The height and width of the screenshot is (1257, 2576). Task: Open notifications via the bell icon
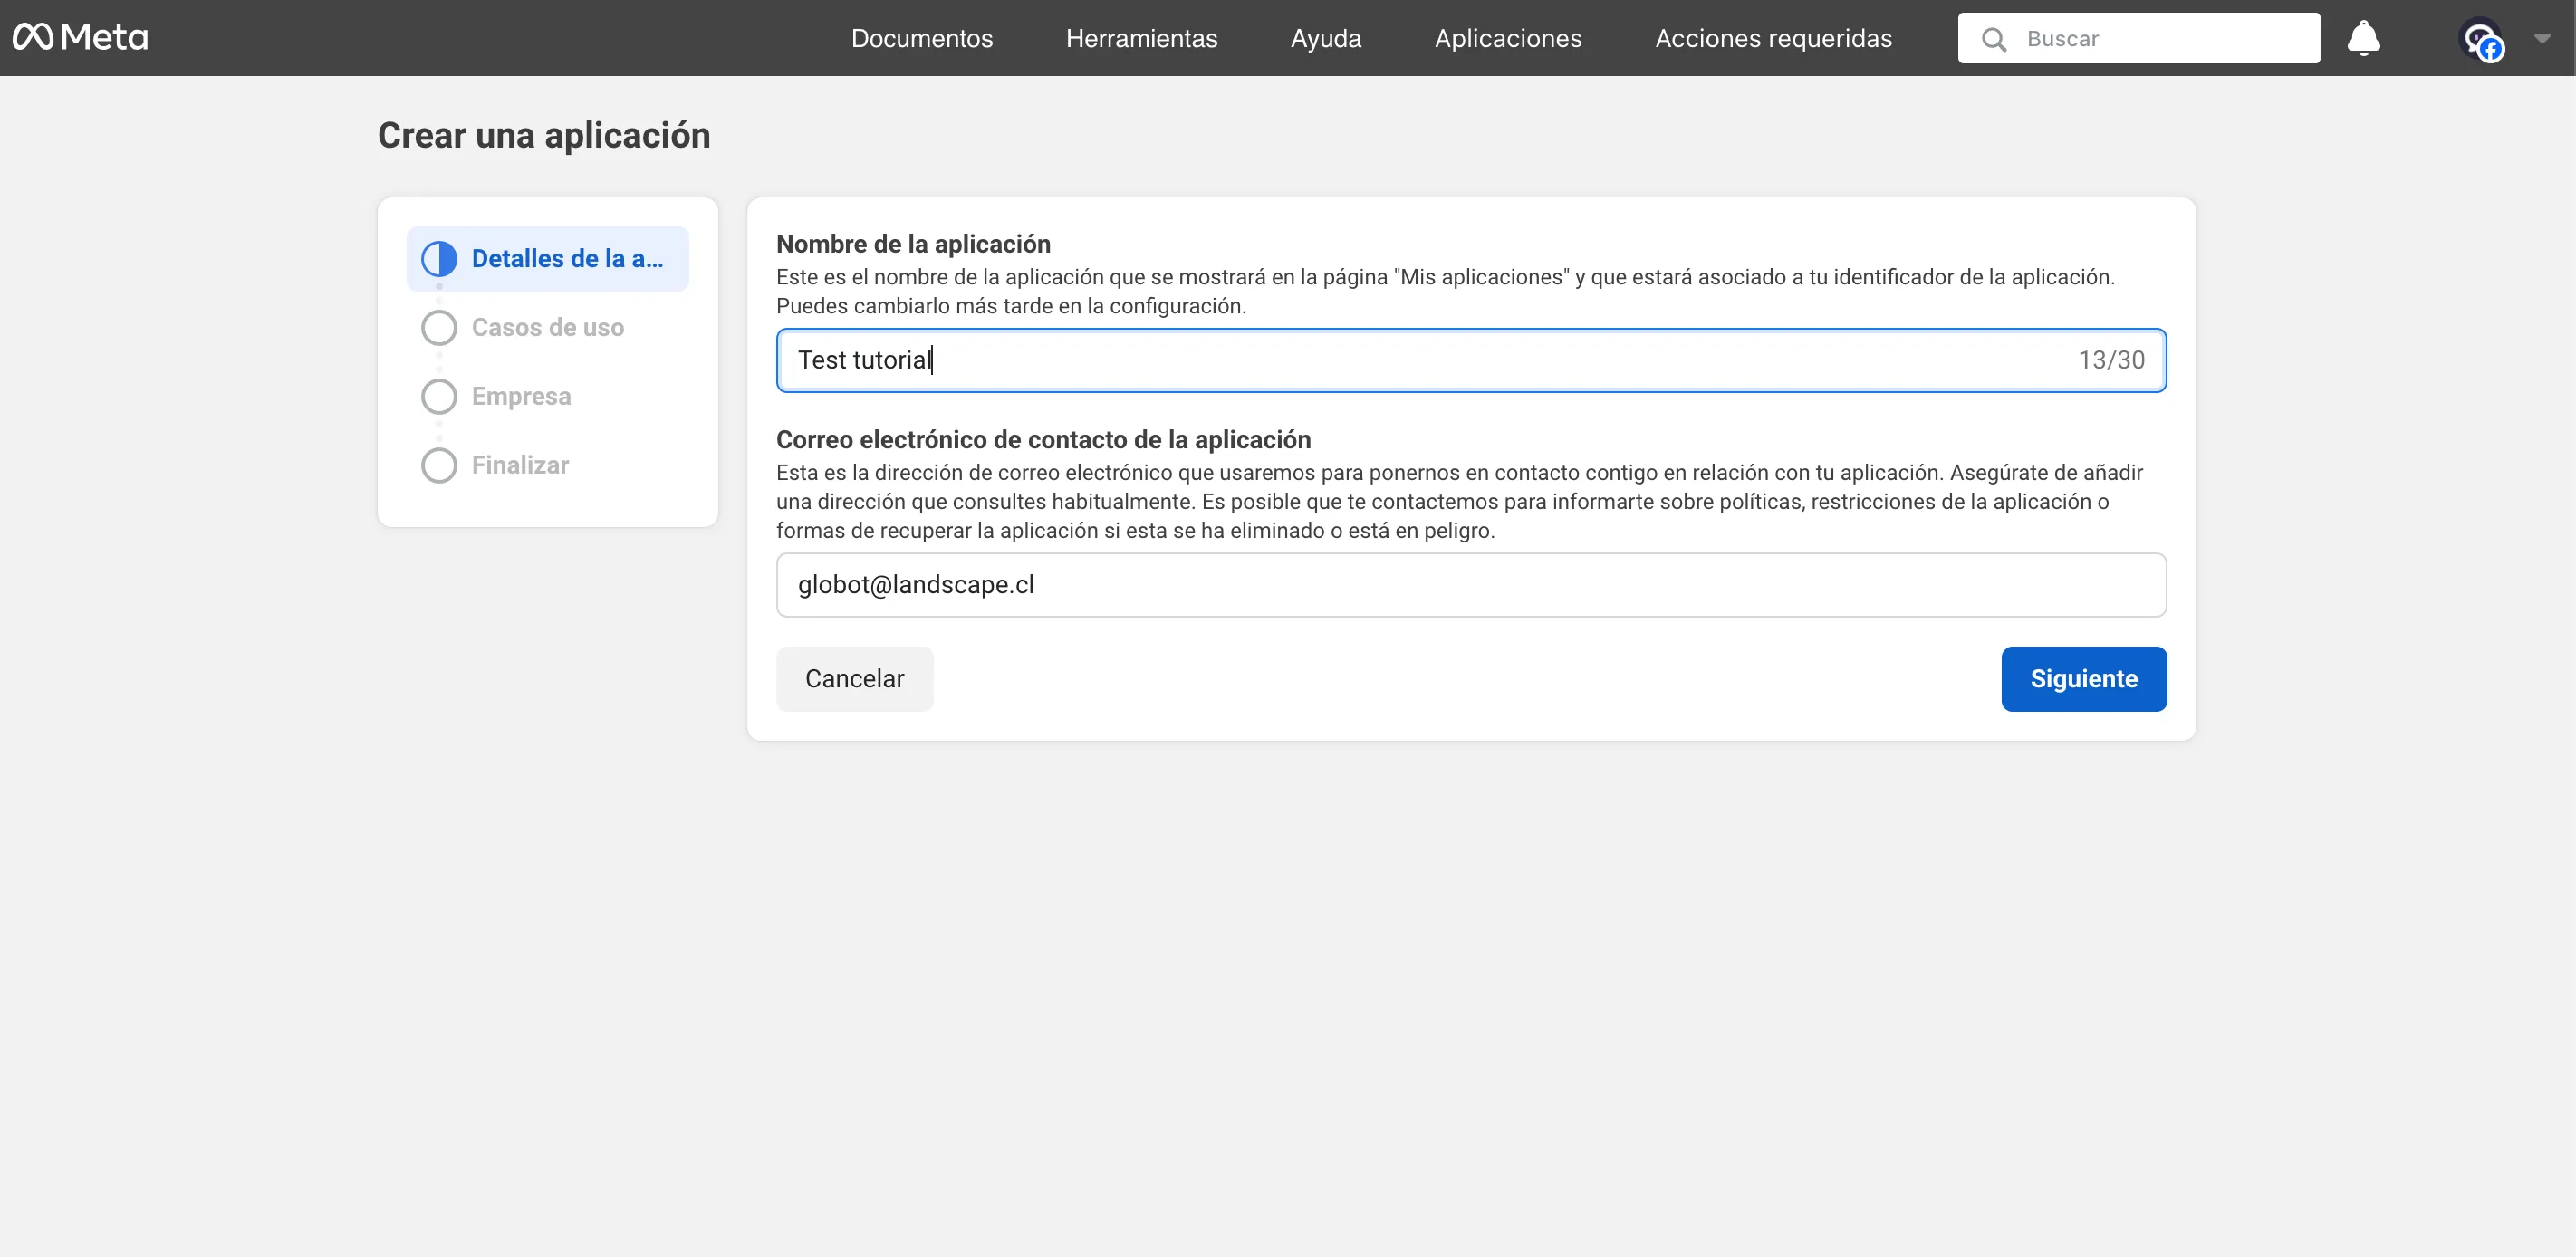click(2364, 37)
